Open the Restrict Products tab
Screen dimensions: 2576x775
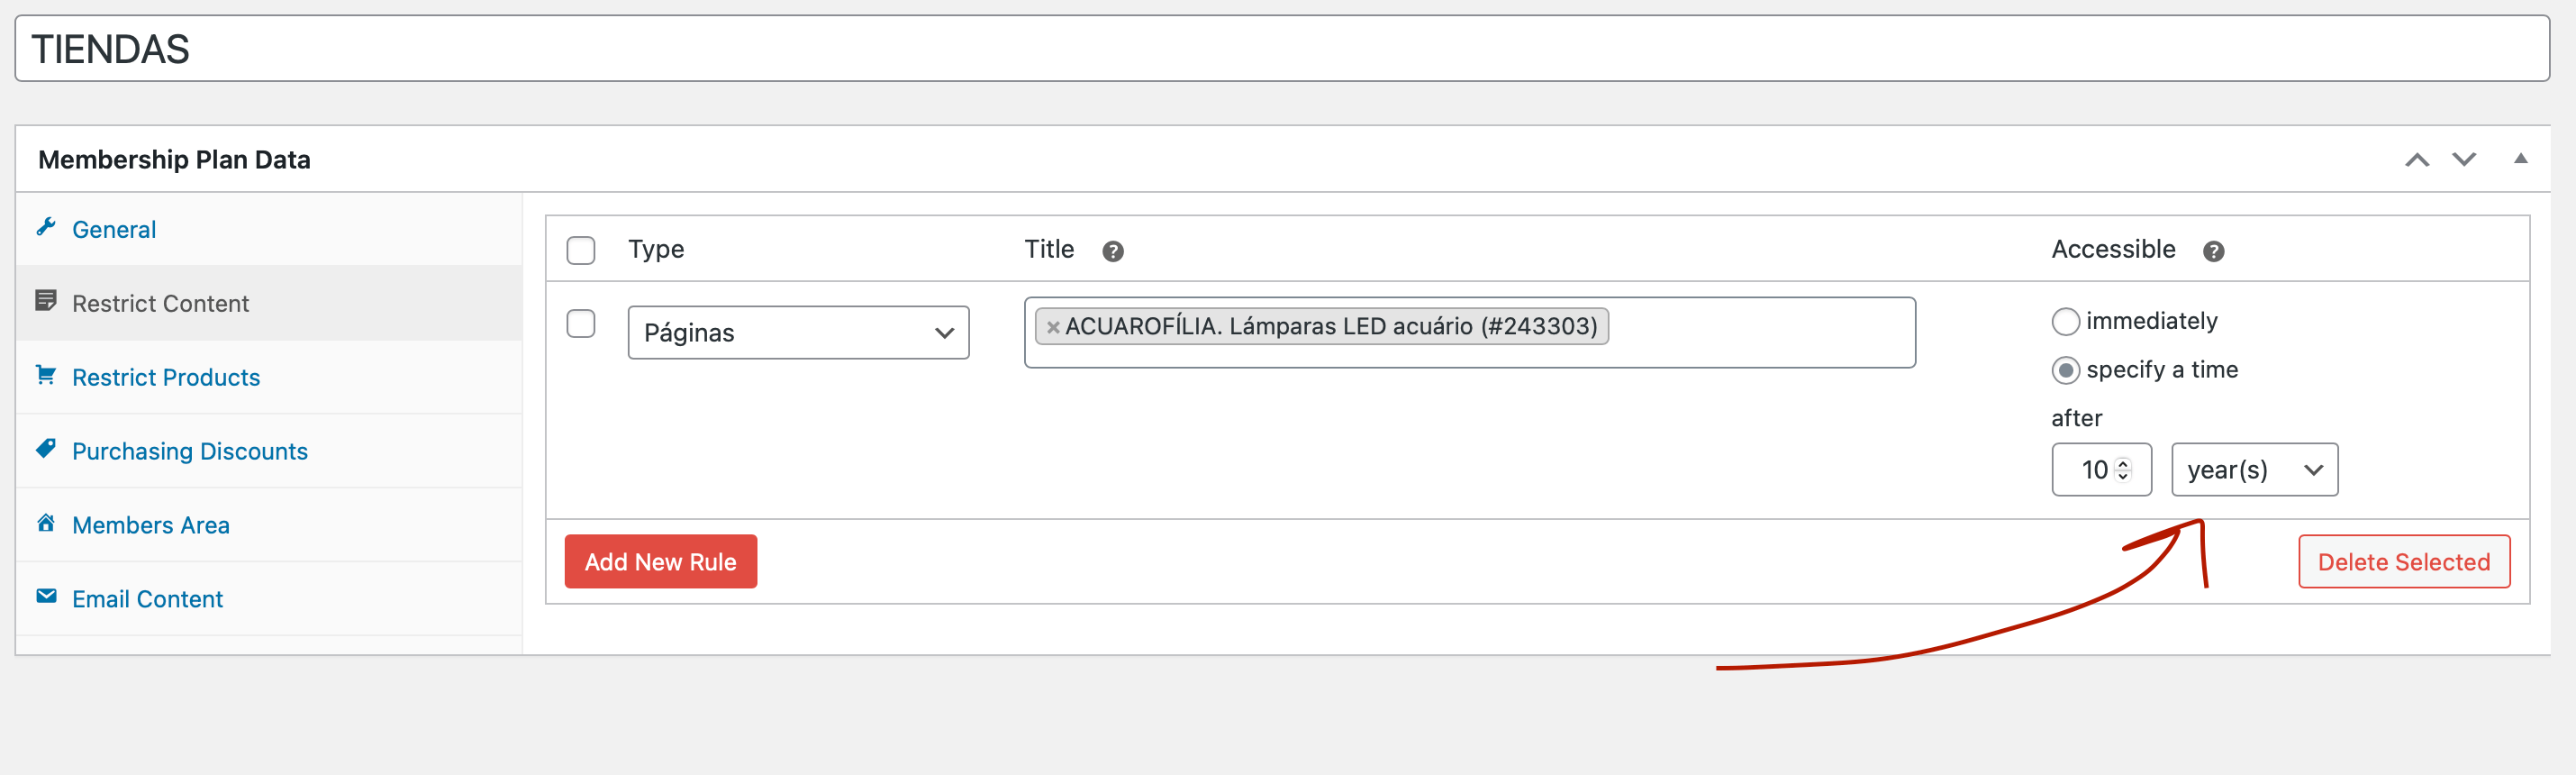[166, 377]
